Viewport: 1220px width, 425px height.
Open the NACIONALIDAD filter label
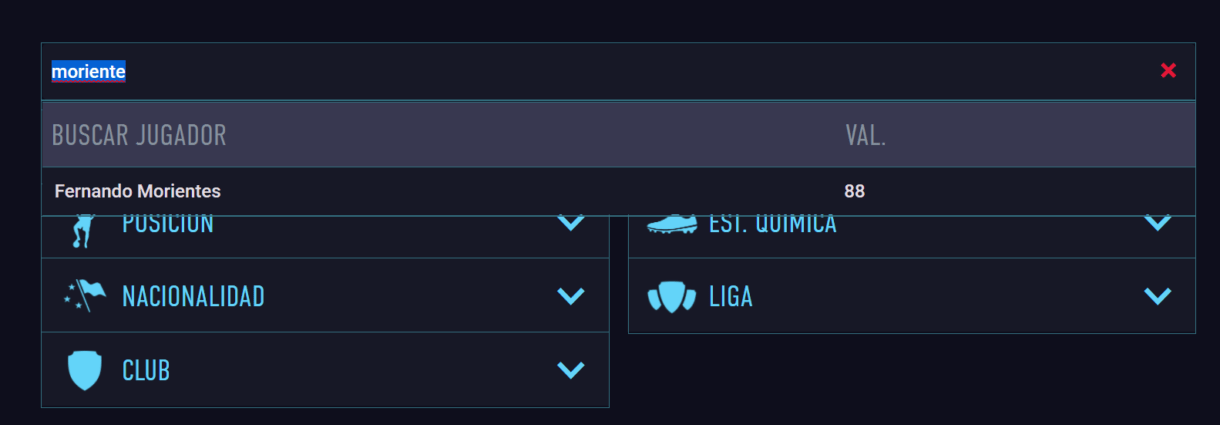193,296
